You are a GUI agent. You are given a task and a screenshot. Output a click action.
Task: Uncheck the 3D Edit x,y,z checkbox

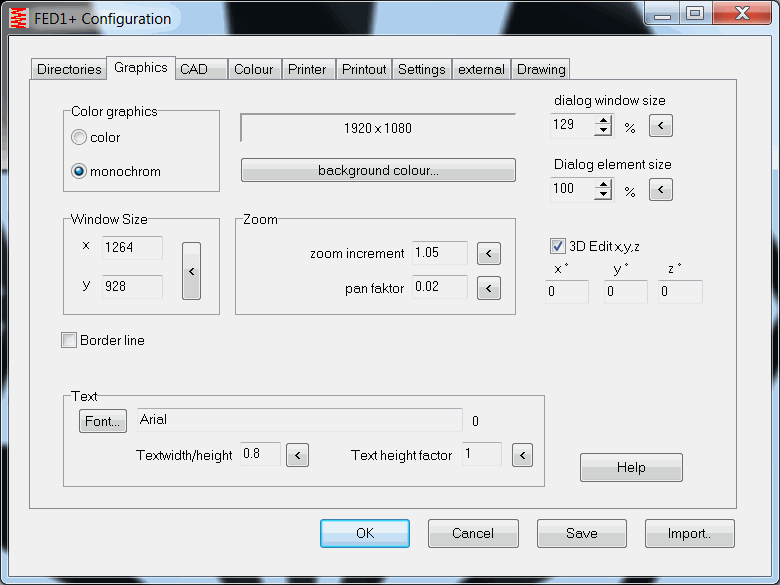click(558, 246)
